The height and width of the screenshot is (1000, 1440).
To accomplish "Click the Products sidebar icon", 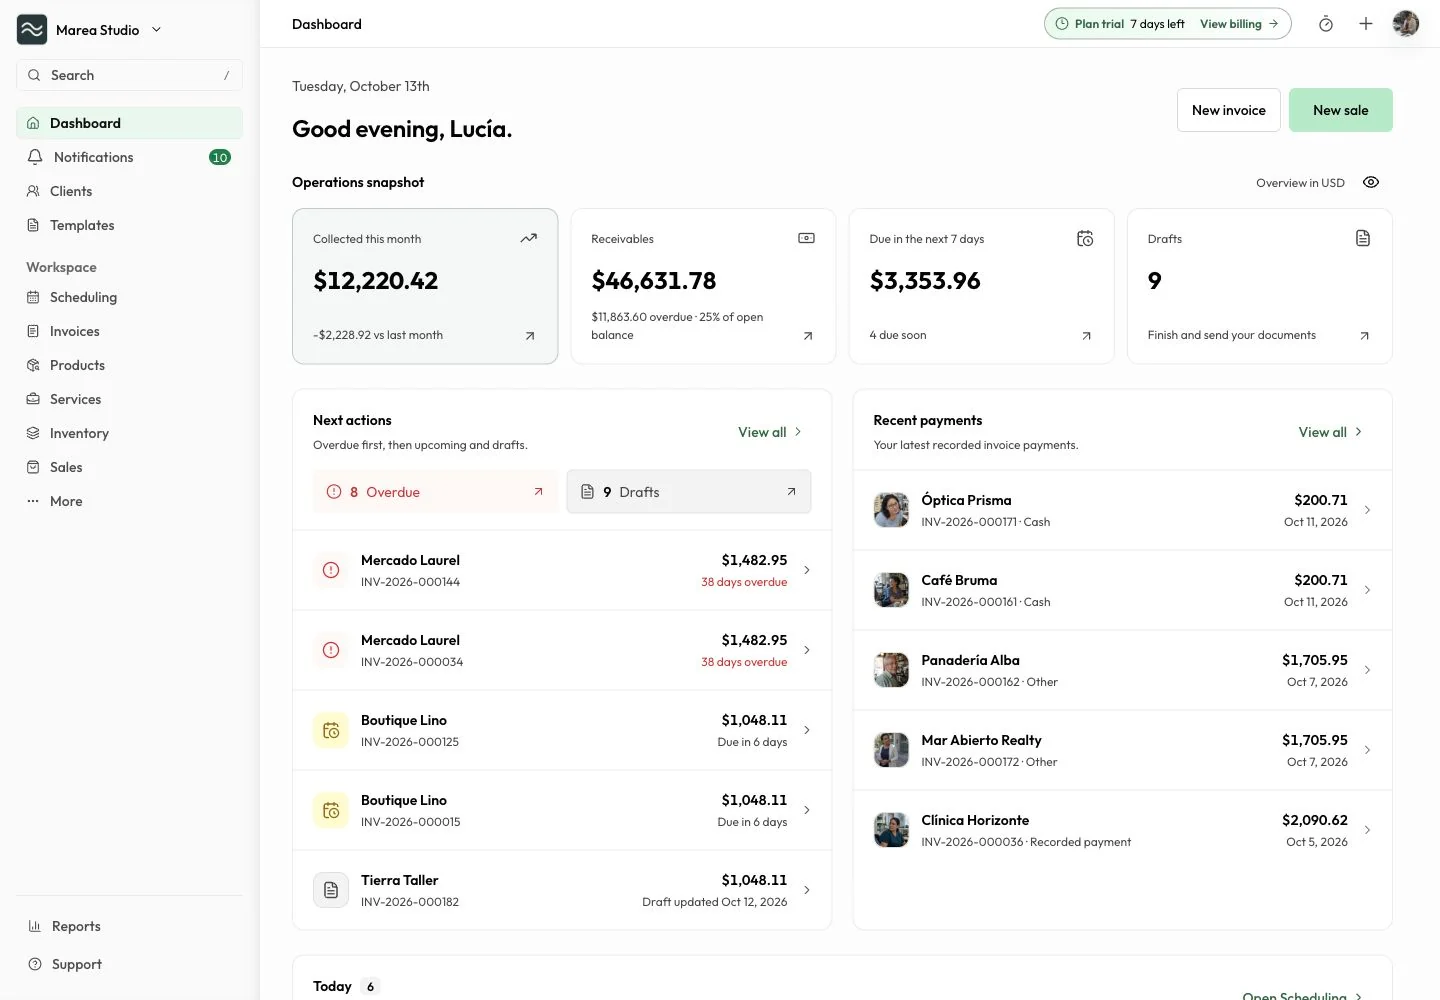I will pyautogui.click(x=33, y=365).
